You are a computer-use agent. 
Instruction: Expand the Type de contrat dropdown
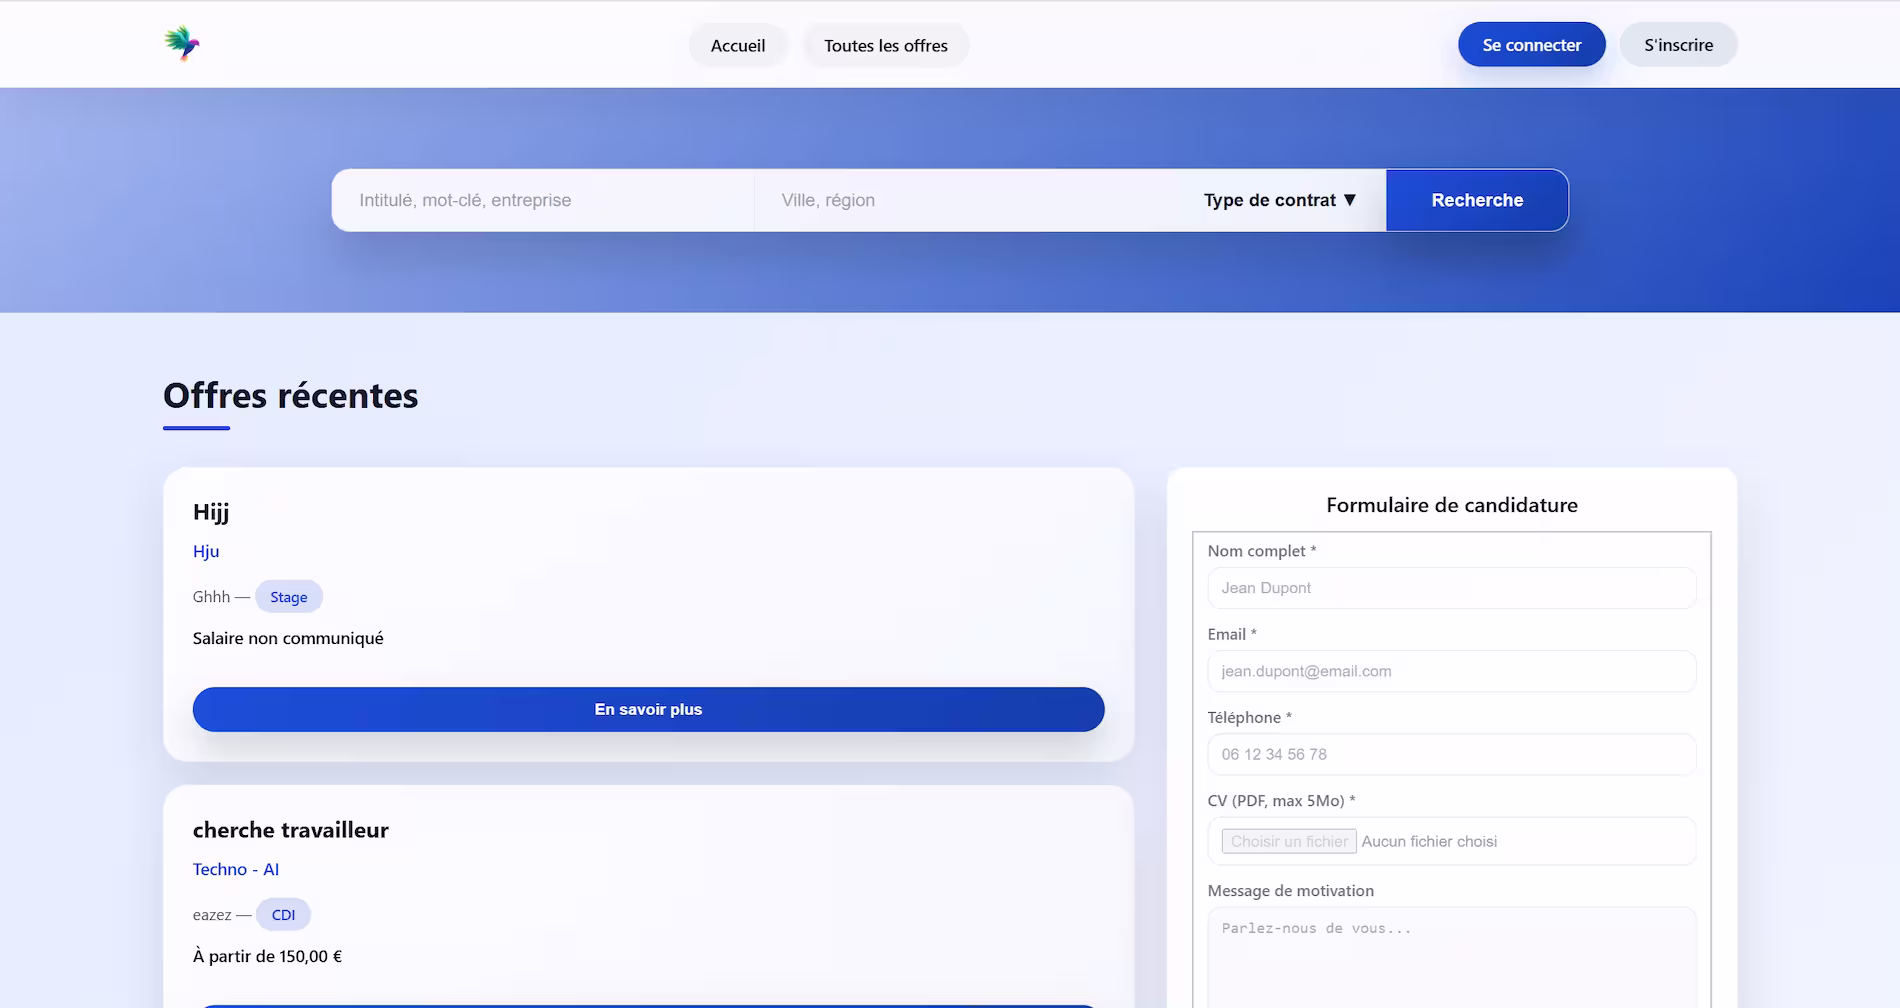coord(1279,200)
